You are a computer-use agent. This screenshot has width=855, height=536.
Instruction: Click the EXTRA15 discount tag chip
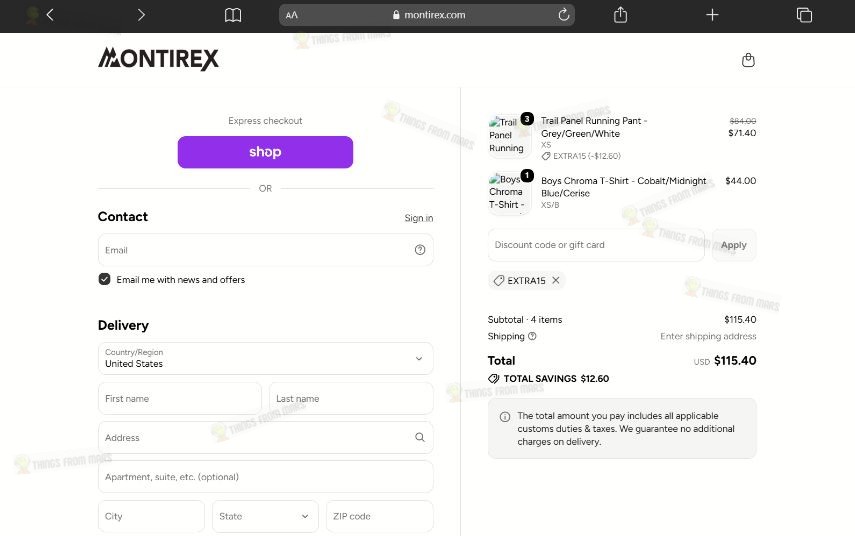526,280
